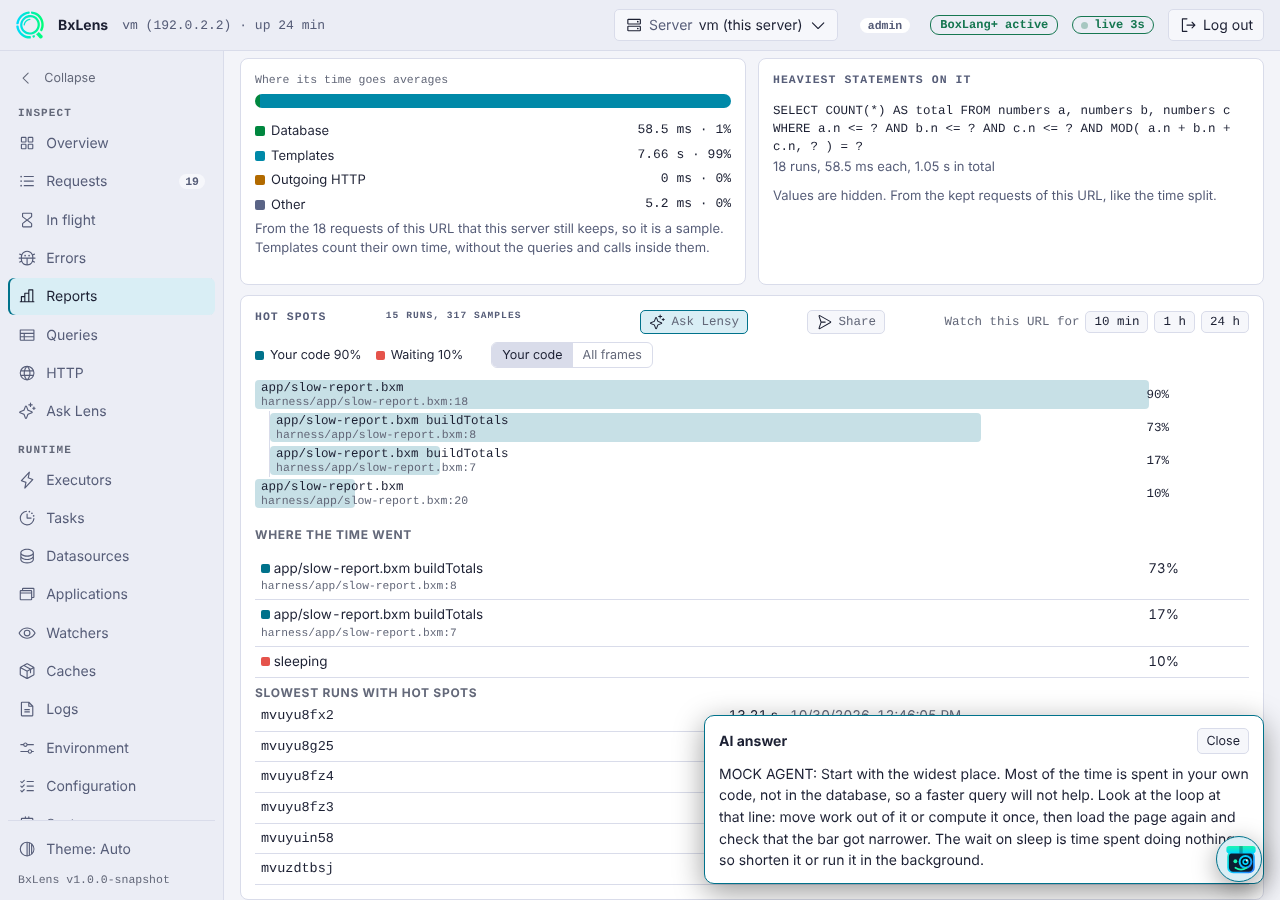Image resolution: width=1280 pixels, height=900 pixels.
Task: Open slowest run mvuyu8fx2
Action: point(297,715)
